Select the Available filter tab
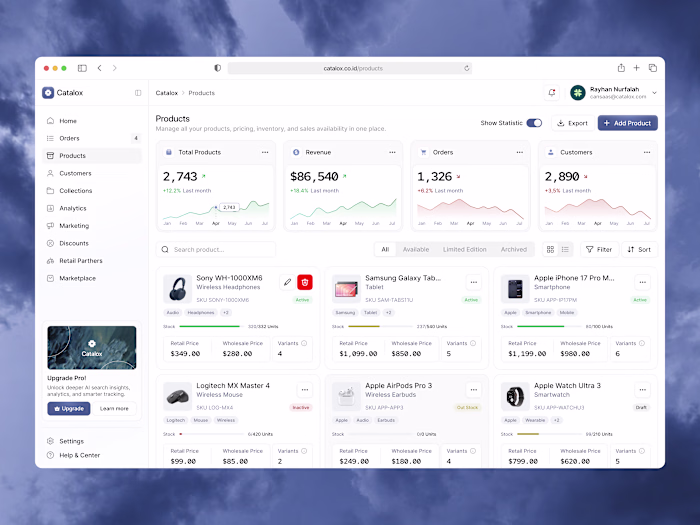The image size is (700, 525). [x=416, y=249]
